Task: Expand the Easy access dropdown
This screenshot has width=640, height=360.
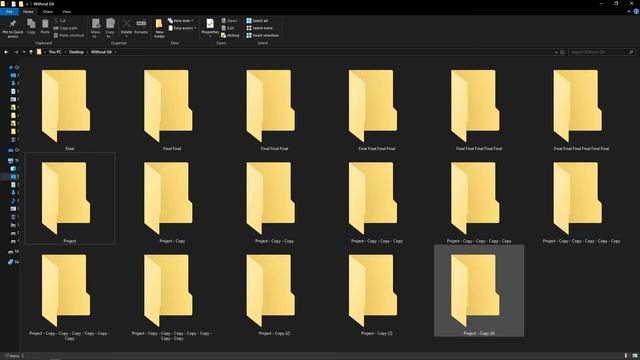Action: tap(182, 28)
